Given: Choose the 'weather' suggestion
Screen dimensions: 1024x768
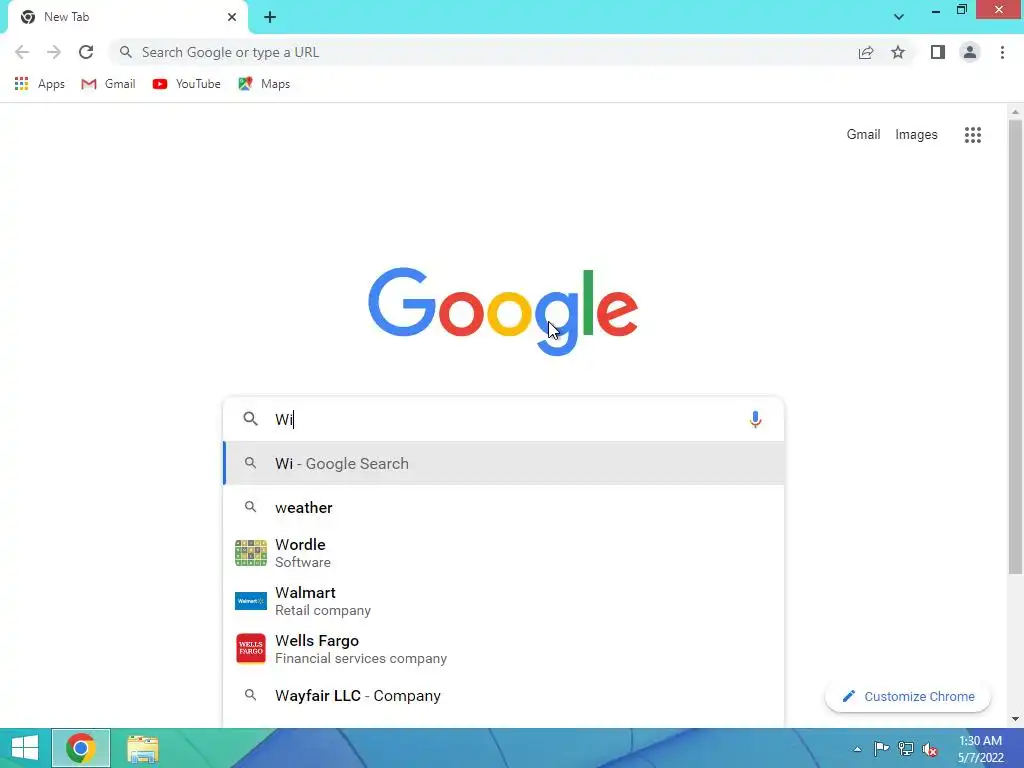Looking at the screenshot, I should [x=504, y=507].
